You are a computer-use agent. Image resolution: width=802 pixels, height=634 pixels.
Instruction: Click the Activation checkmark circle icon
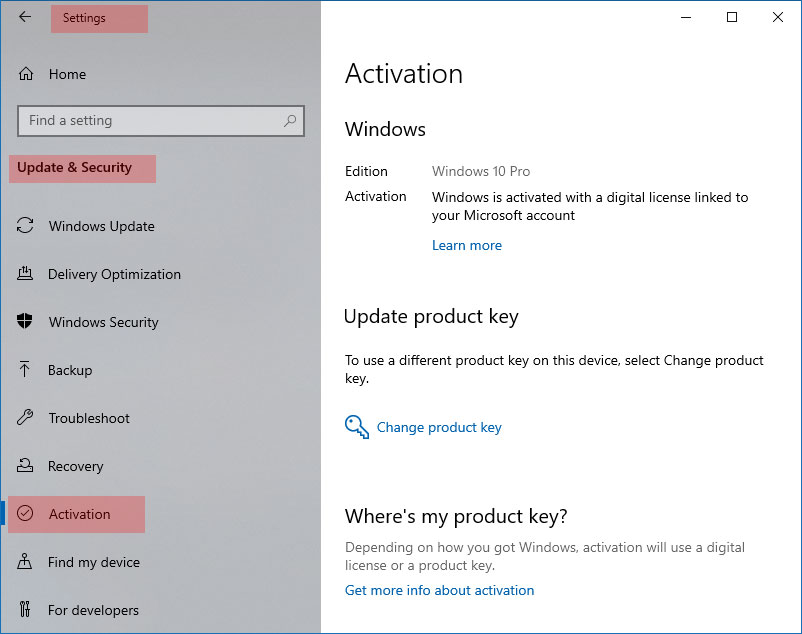[26, 514]
